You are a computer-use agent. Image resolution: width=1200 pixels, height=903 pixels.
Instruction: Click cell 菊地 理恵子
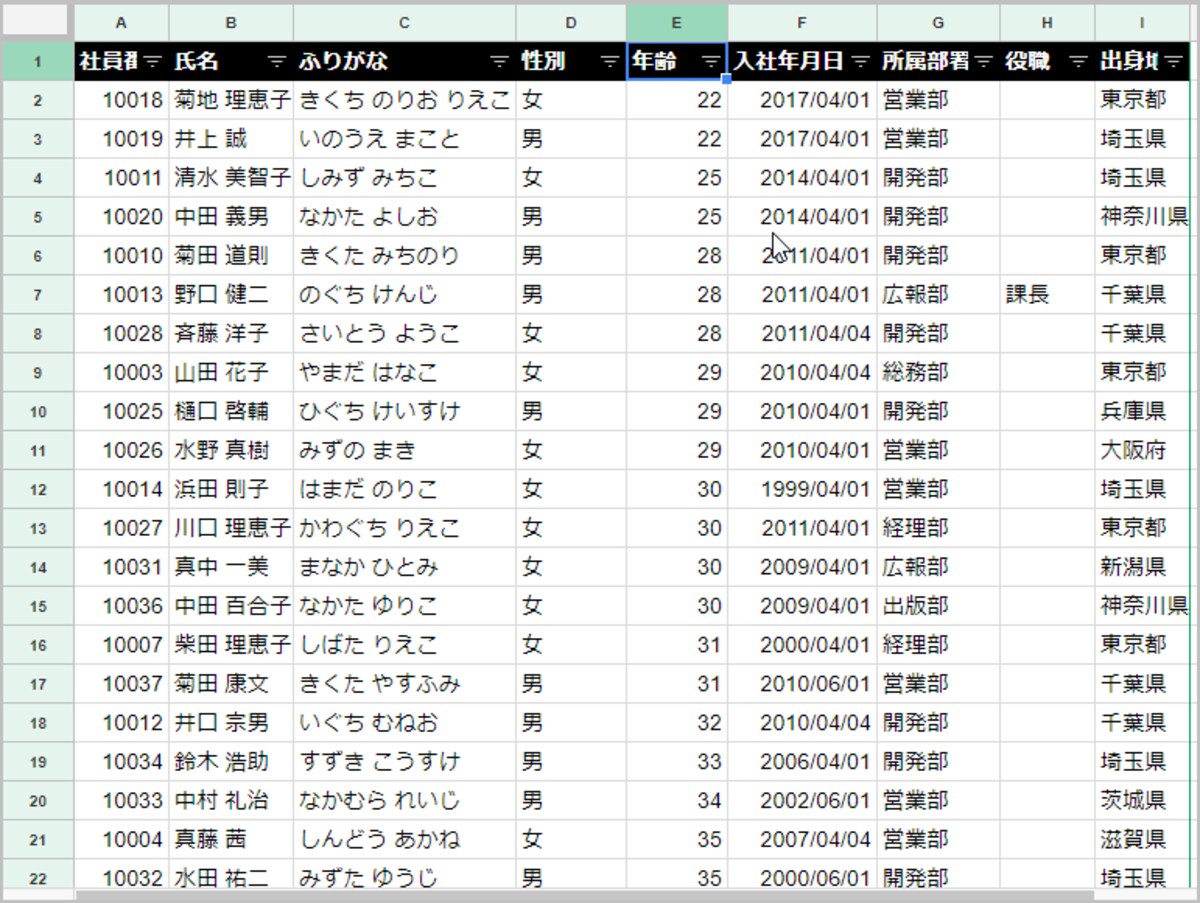[231, 100]
